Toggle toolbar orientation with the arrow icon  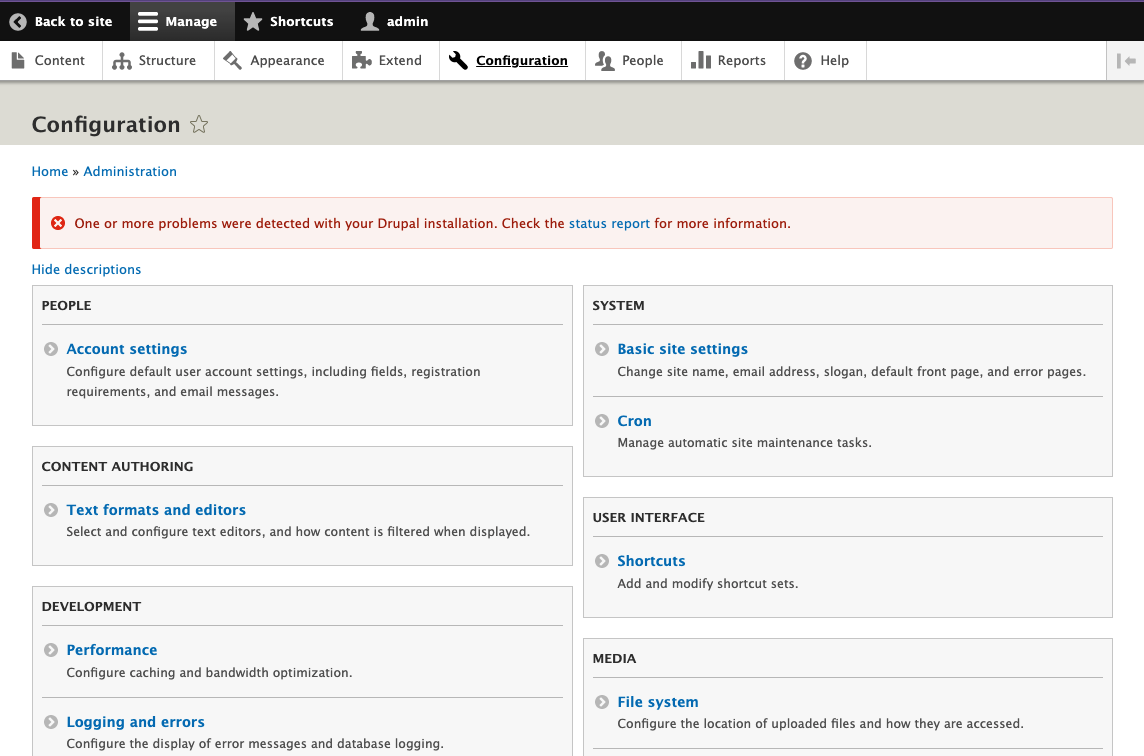(1126, 61)
